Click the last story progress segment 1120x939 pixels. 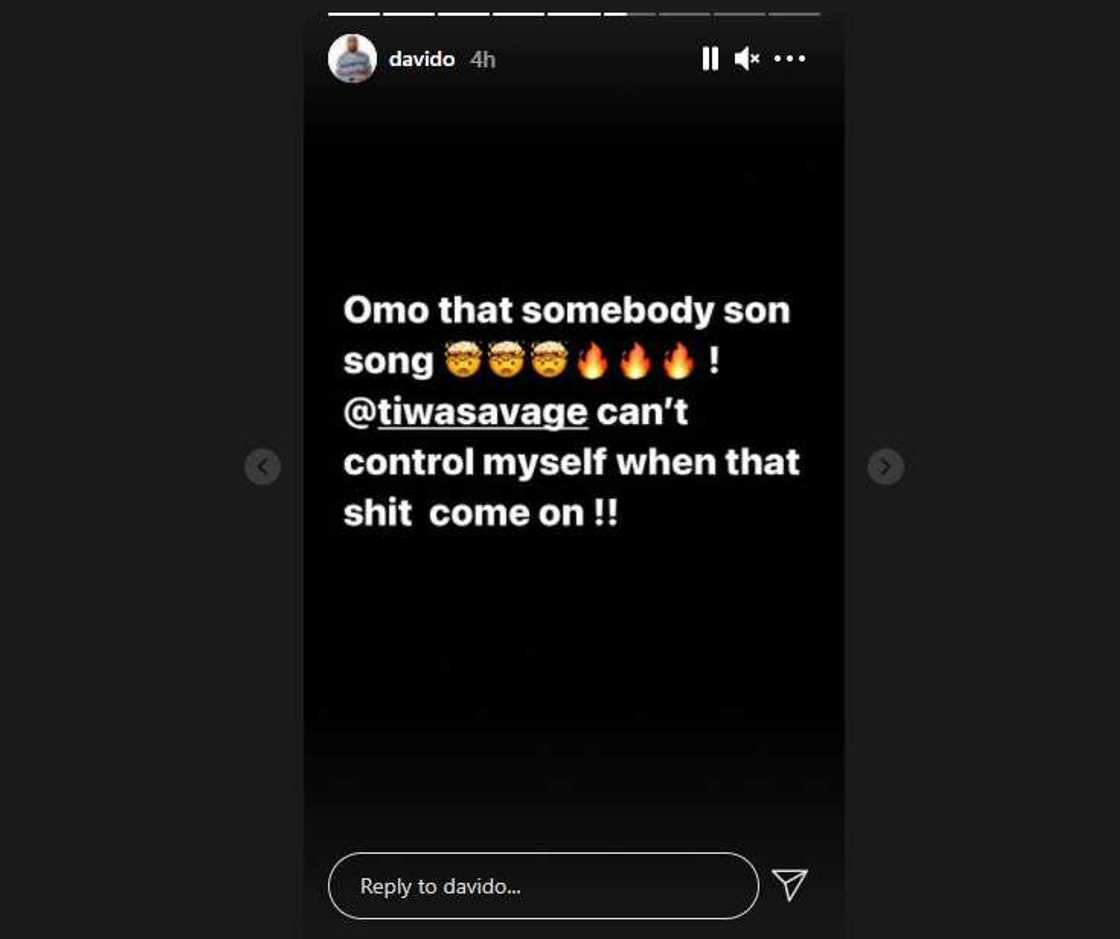pyautogui.click(x=794, y=14)
